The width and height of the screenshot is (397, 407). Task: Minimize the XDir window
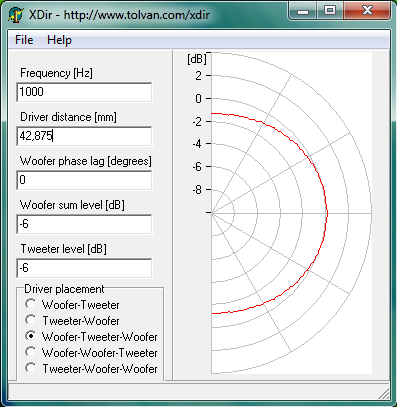pyautogui.click(x=303, y=11)
